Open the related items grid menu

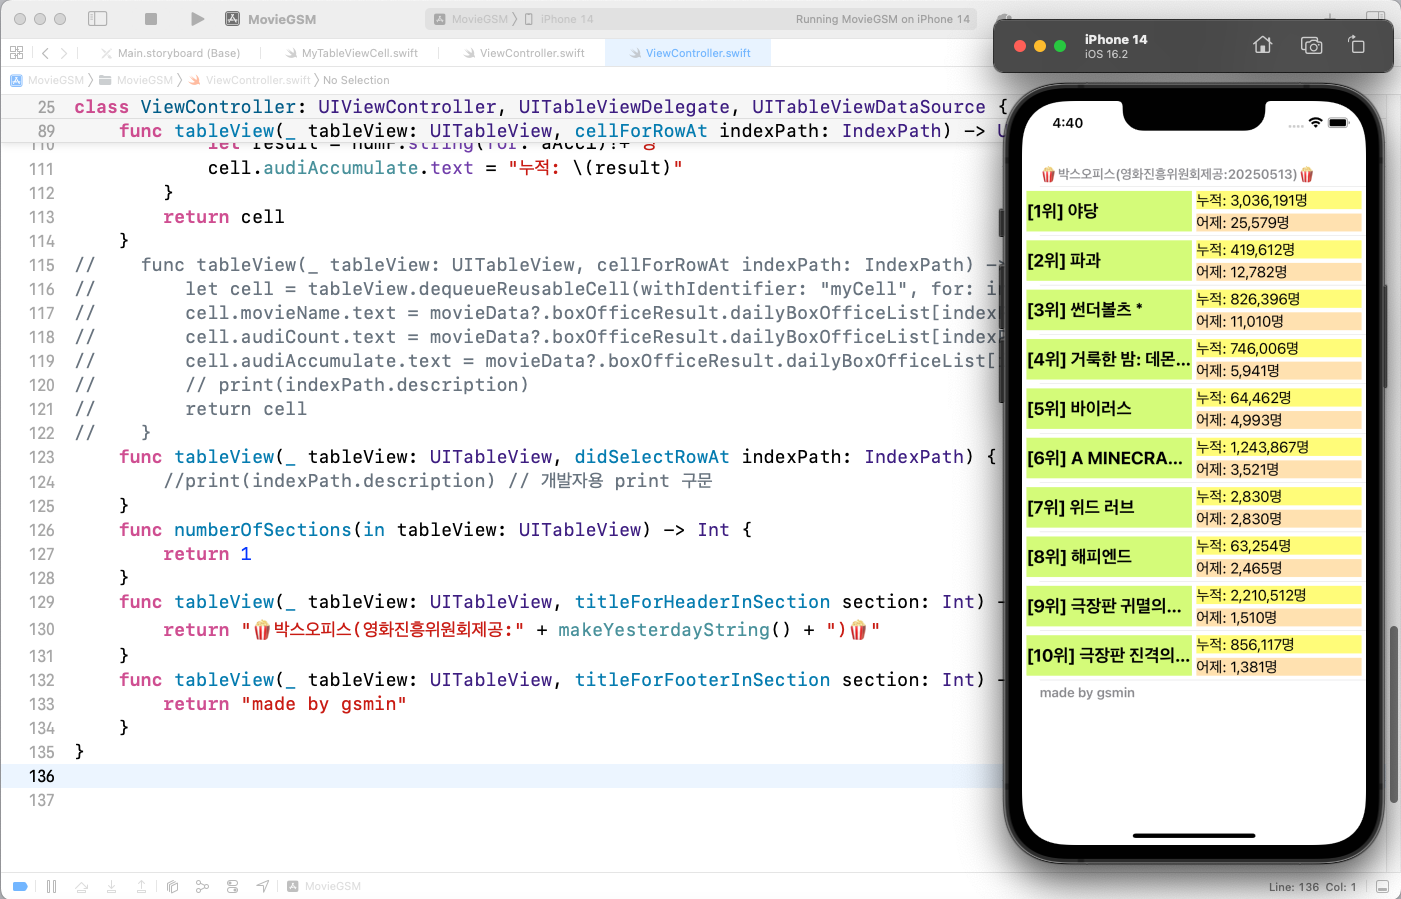point(16,53)
